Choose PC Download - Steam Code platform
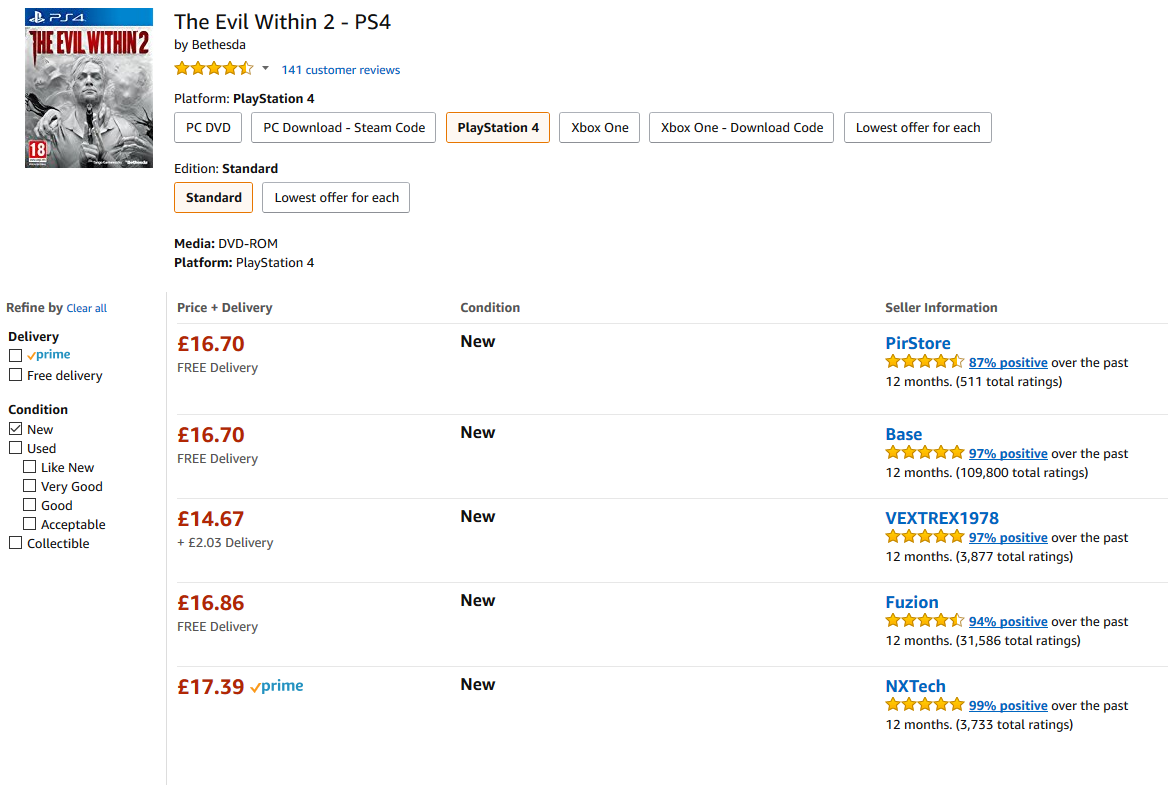 [x=344, y=128]
